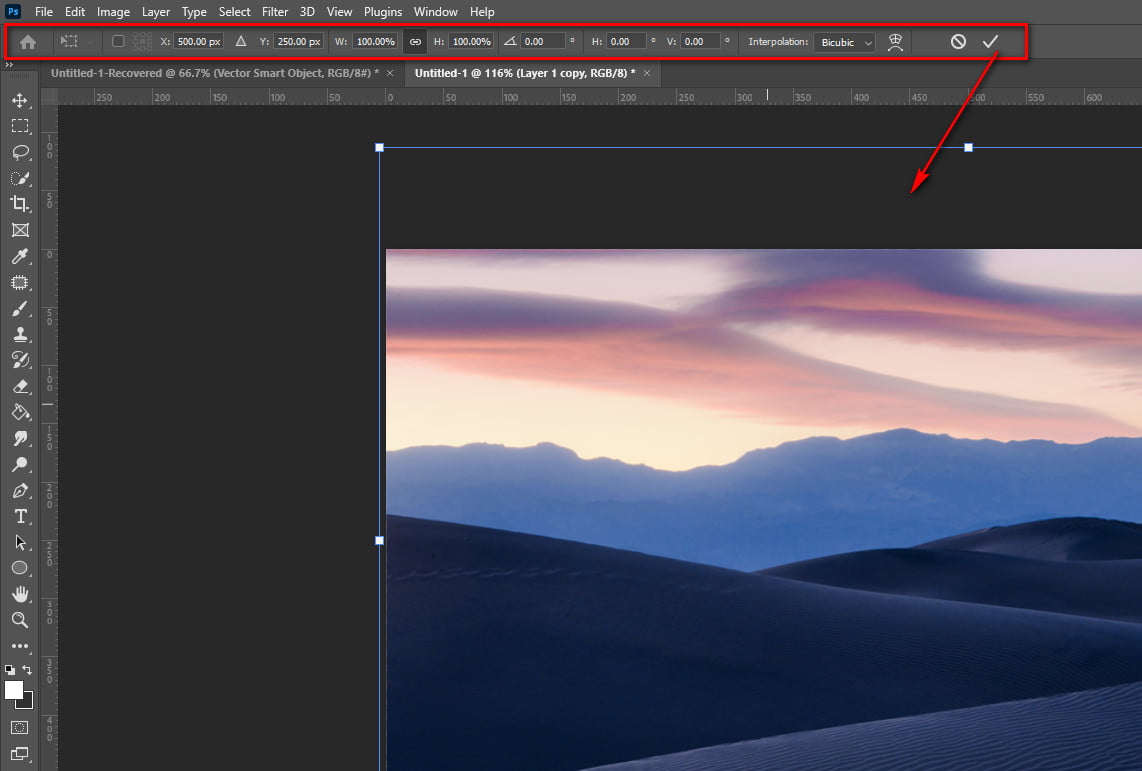
Task: Switch transform to warp mode
Action: click(x=895, y=42)
